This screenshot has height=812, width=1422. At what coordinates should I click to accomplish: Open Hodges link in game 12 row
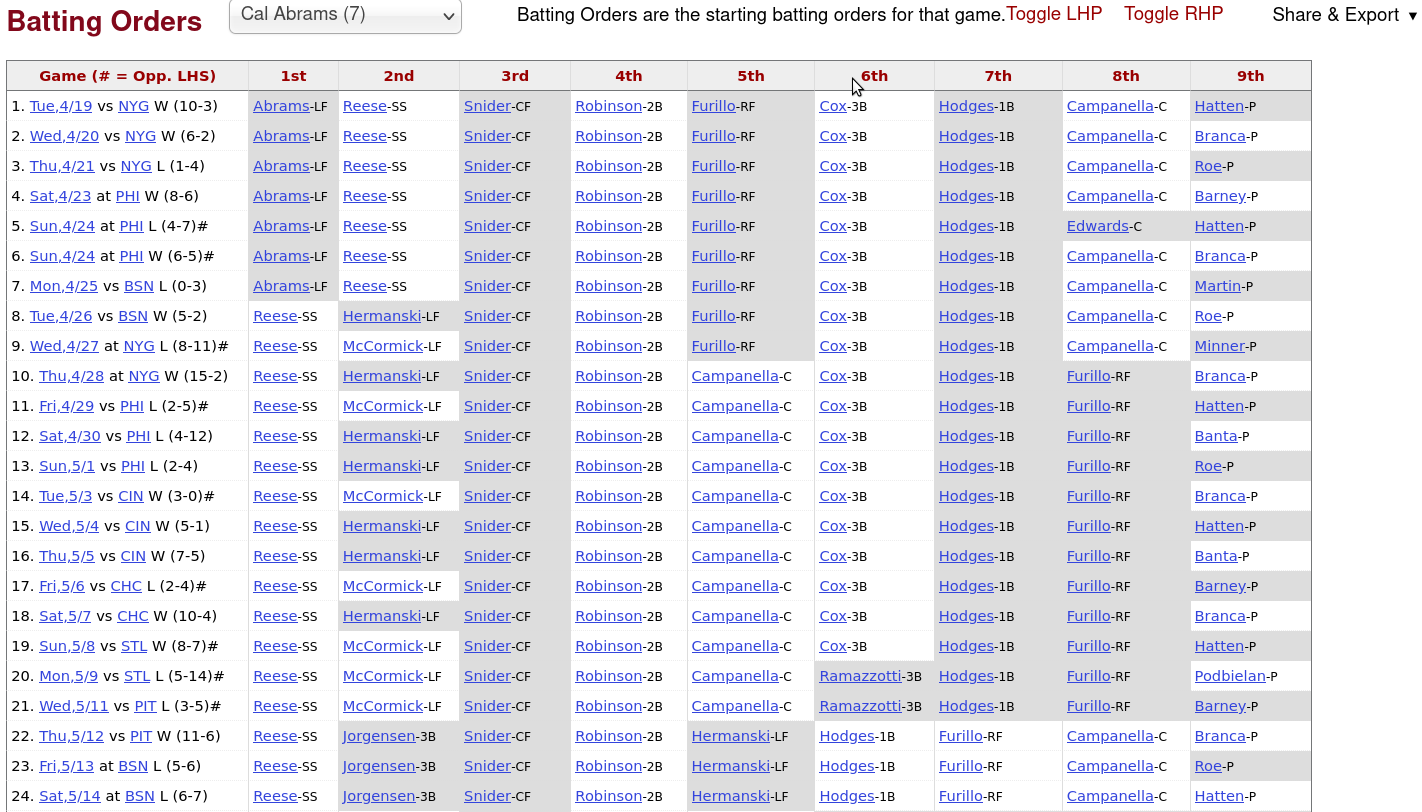click(966, 436)
